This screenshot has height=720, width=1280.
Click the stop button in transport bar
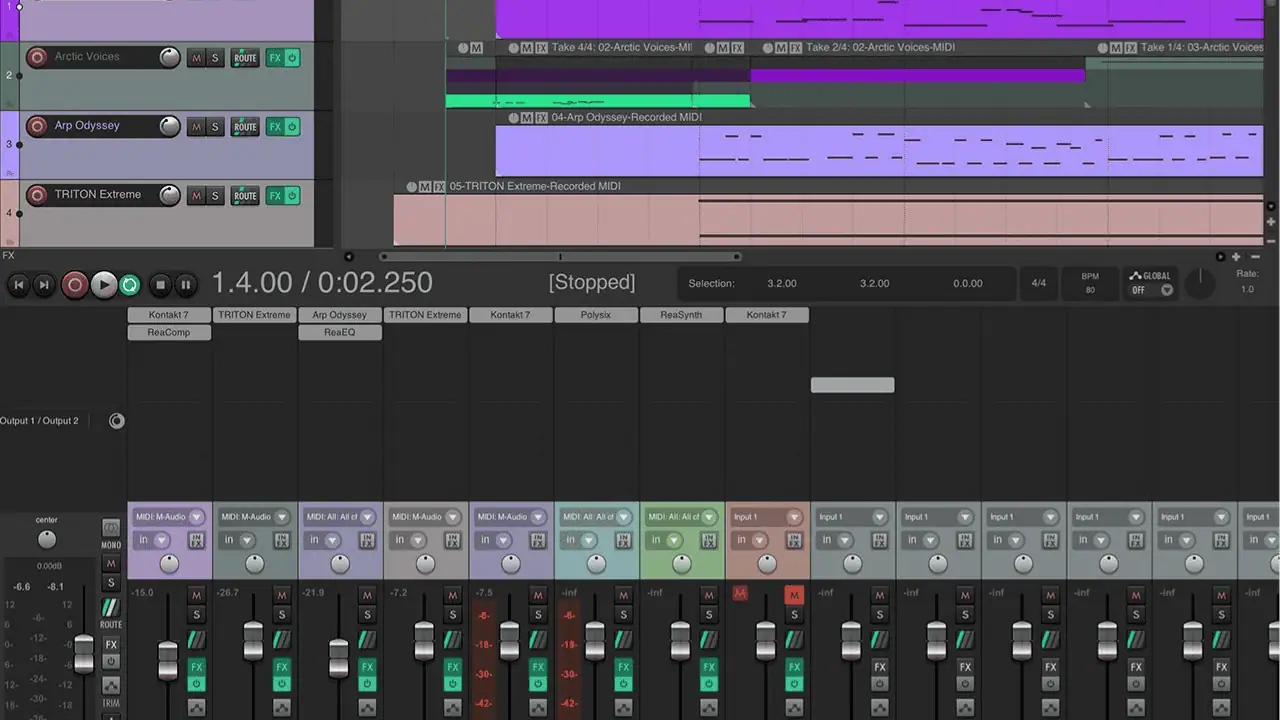point(160,285)
